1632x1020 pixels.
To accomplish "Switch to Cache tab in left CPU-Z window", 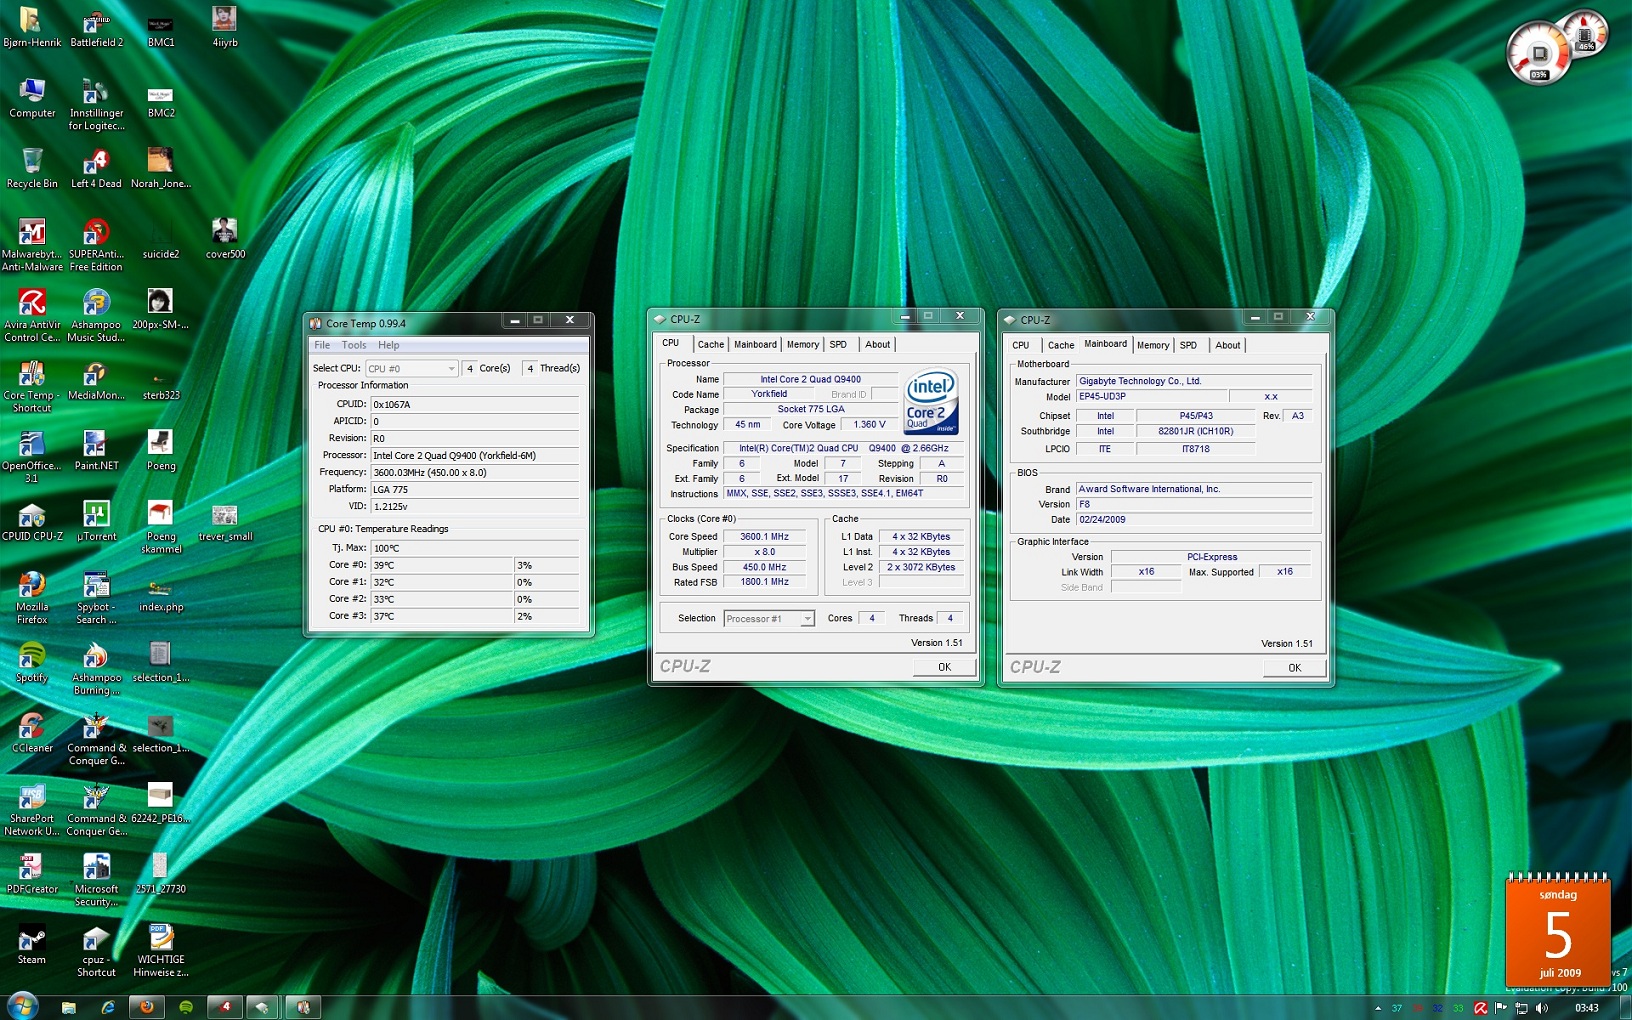I will pyautogui.click(x=711, y=344).
